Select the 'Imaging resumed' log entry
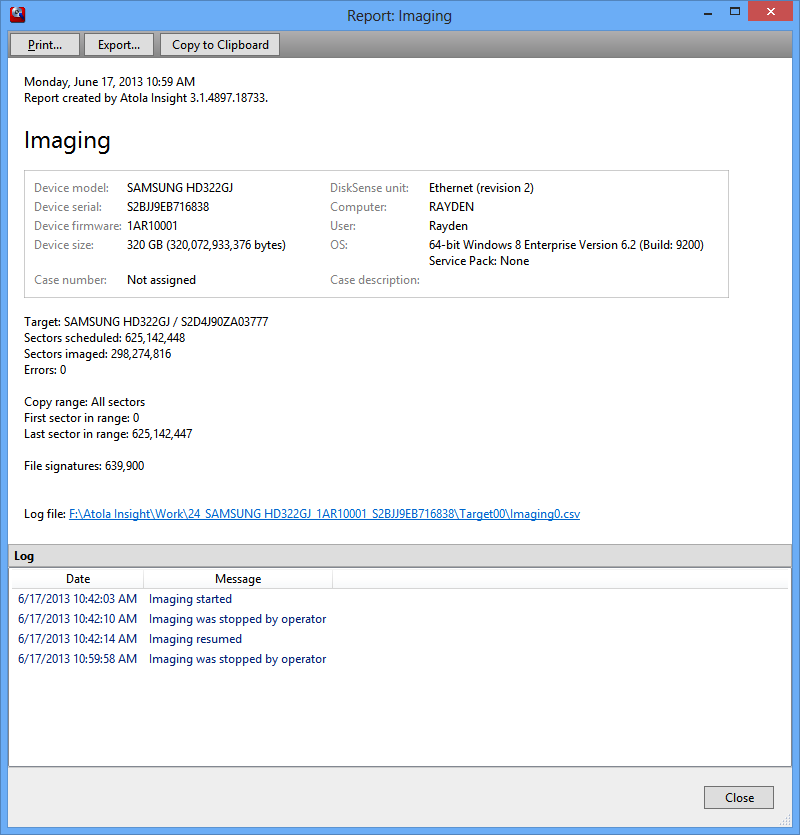This screenshot has height=835, width=800. [399, 639]
